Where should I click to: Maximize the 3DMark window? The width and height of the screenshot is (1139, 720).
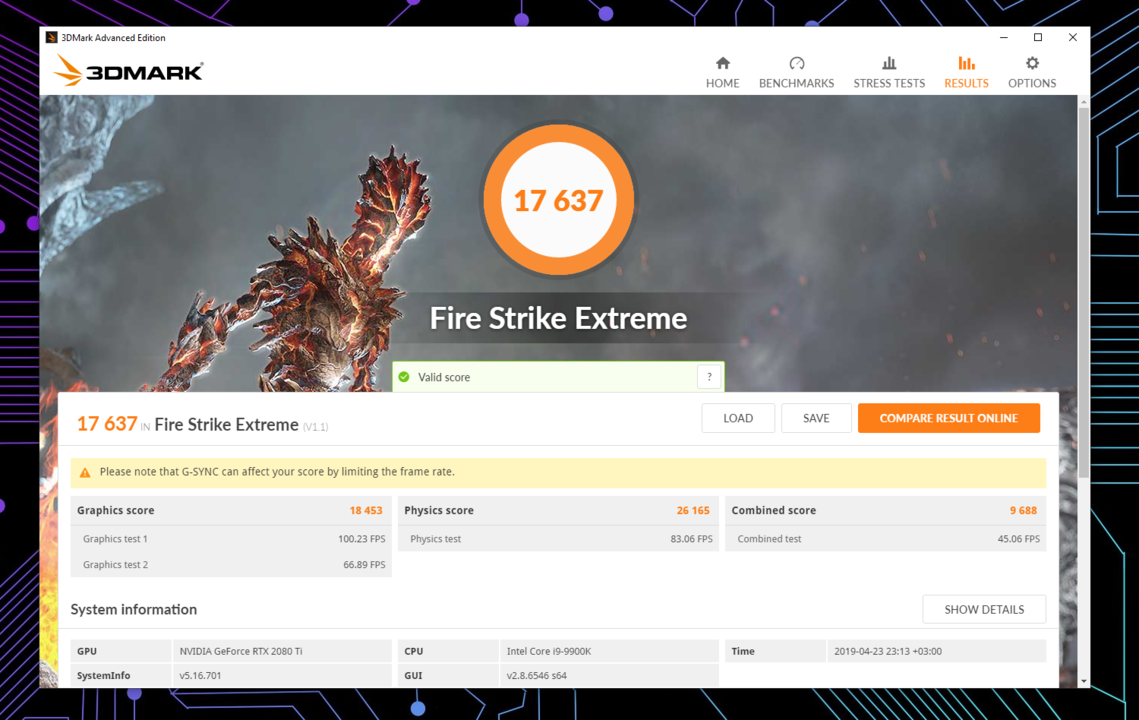[x=1038, y=37]
